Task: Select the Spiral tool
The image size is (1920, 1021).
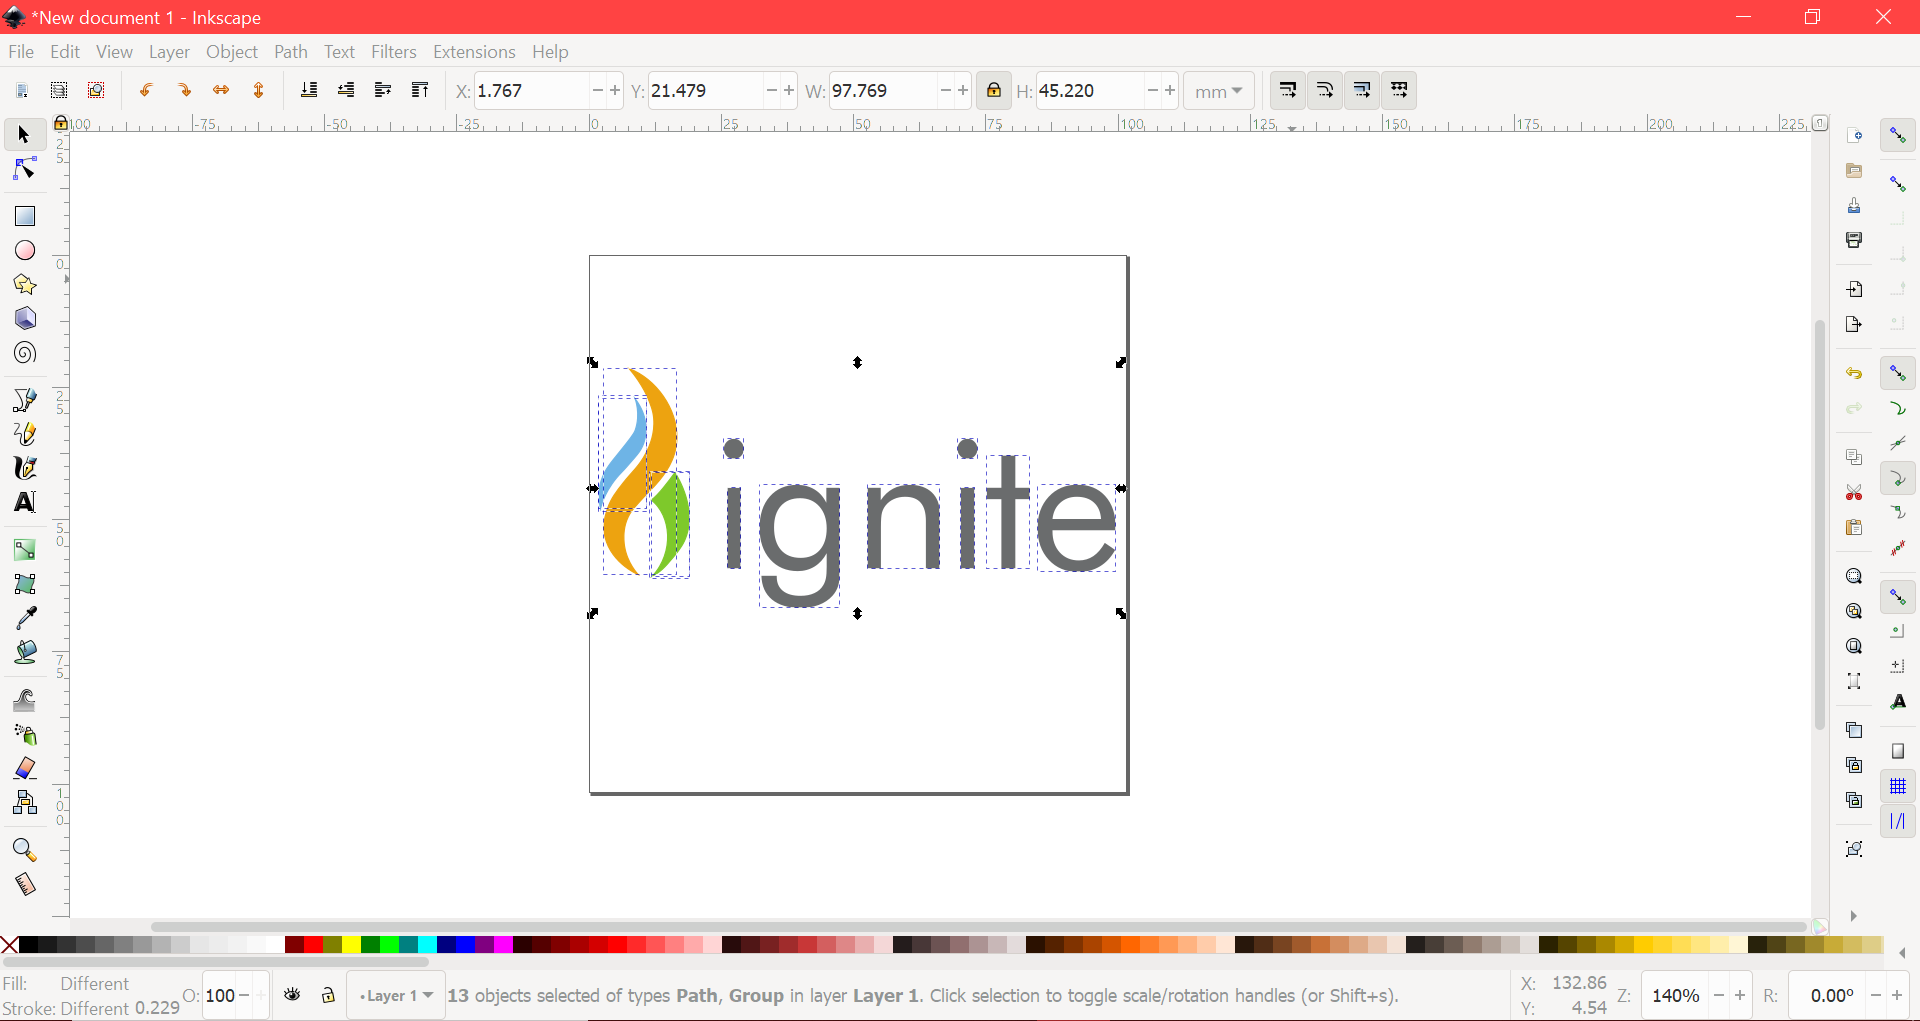Action: point(25,353)
